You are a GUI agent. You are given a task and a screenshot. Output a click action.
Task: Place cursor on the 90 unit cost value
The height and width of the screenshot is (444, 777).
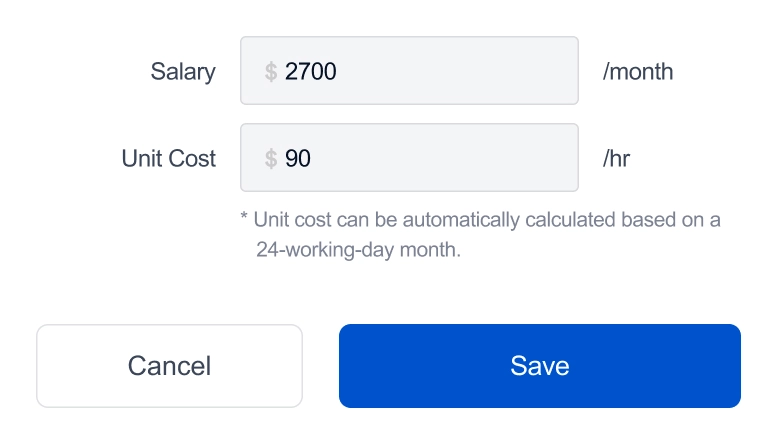coord(298,159)
